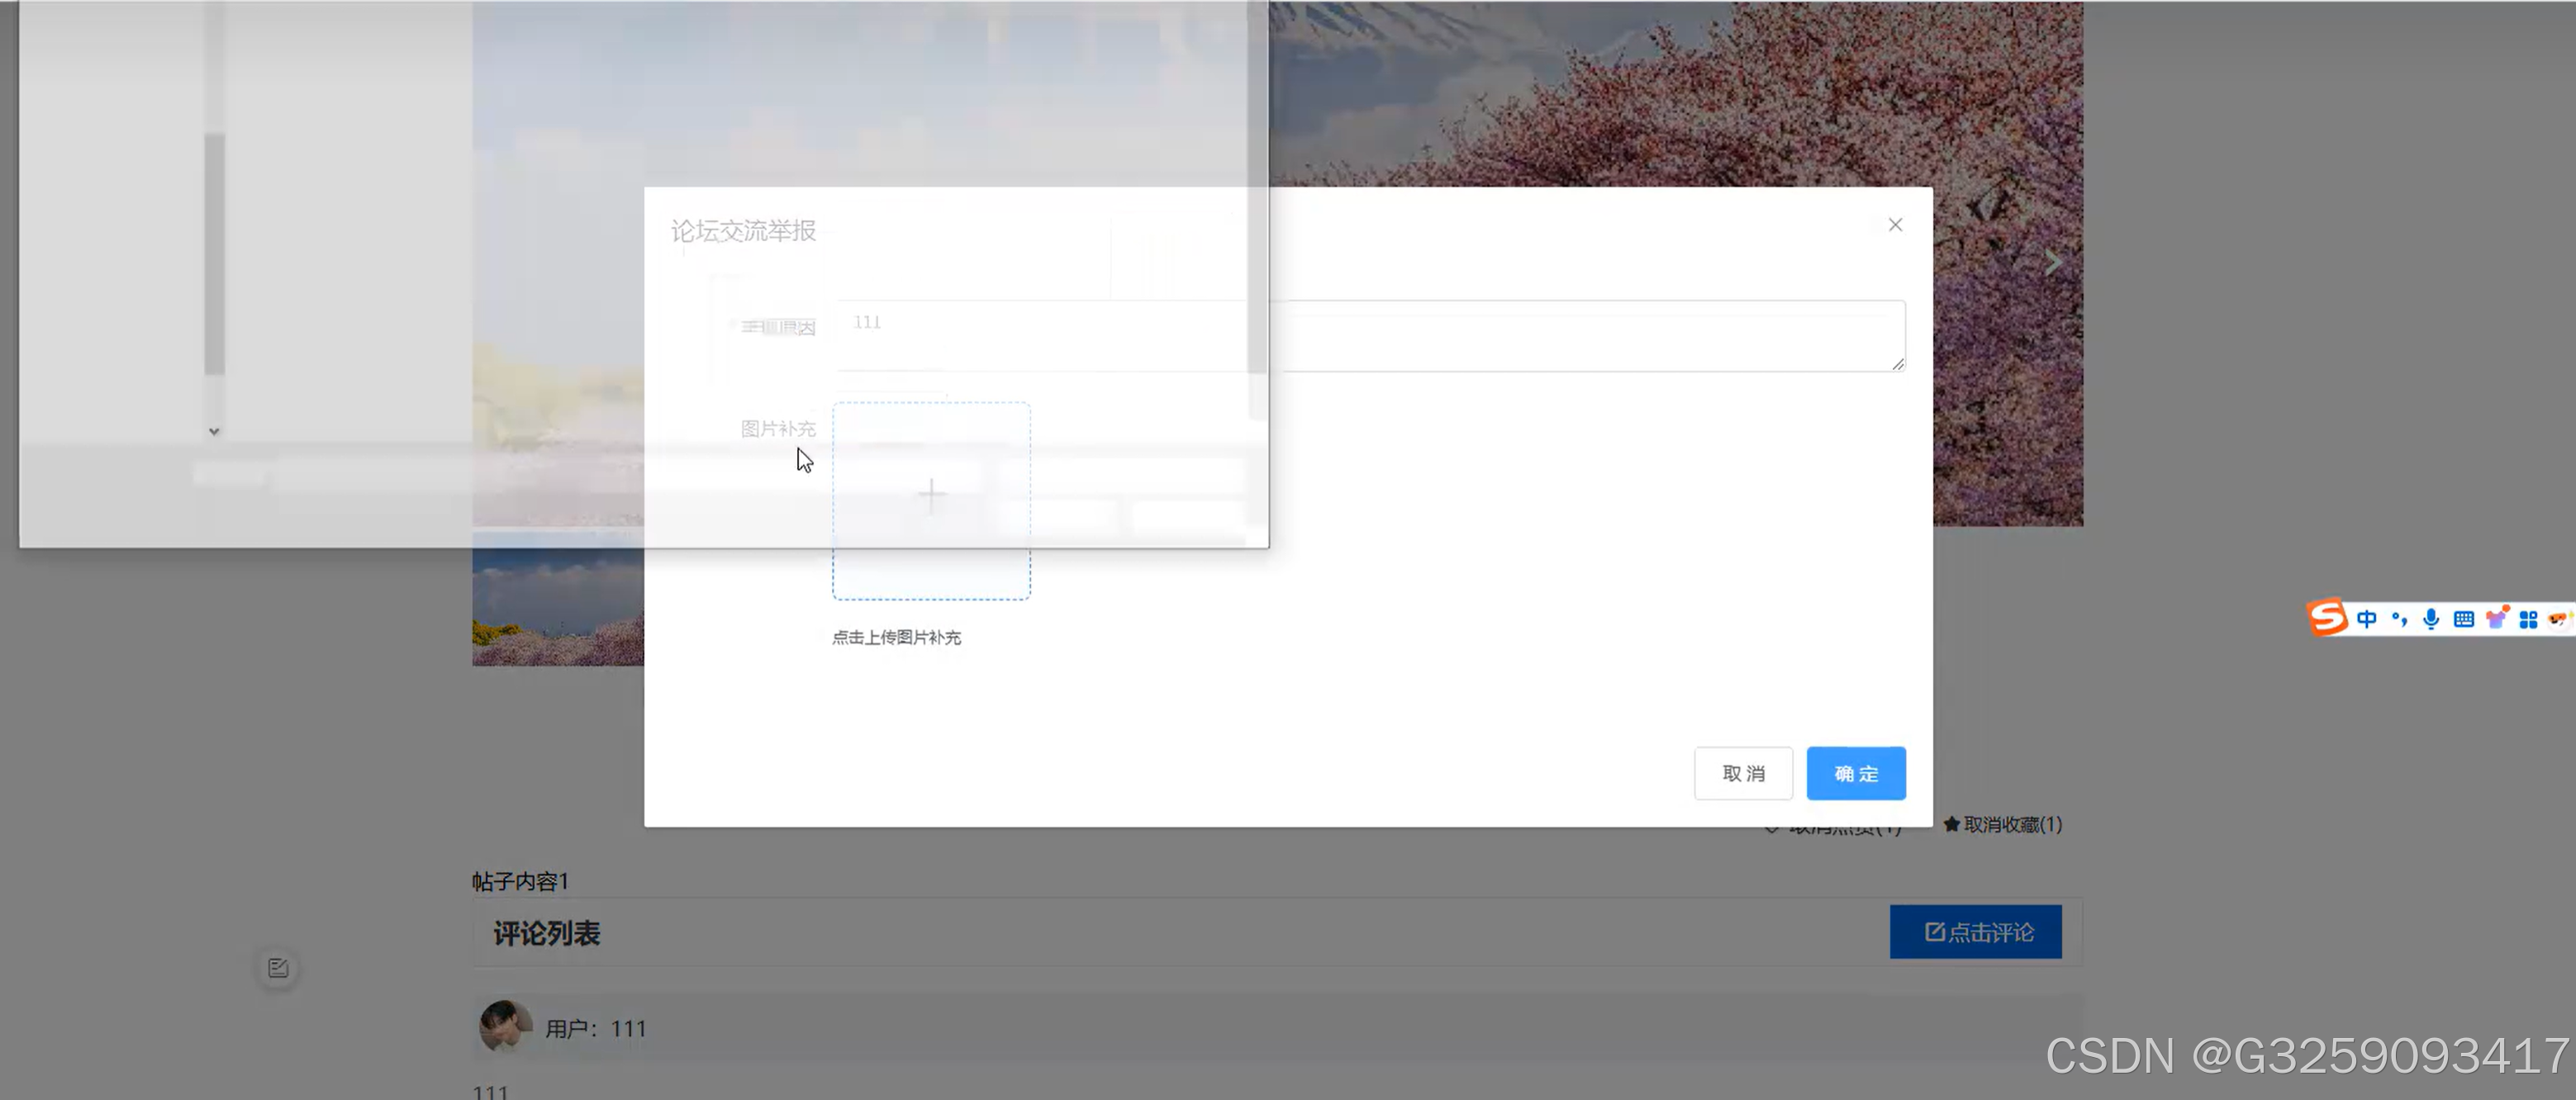Click the report reason text area containing 111
Viewport: 2576px width, 1100px height.
pyautogui.click(x=1369, y=336)
